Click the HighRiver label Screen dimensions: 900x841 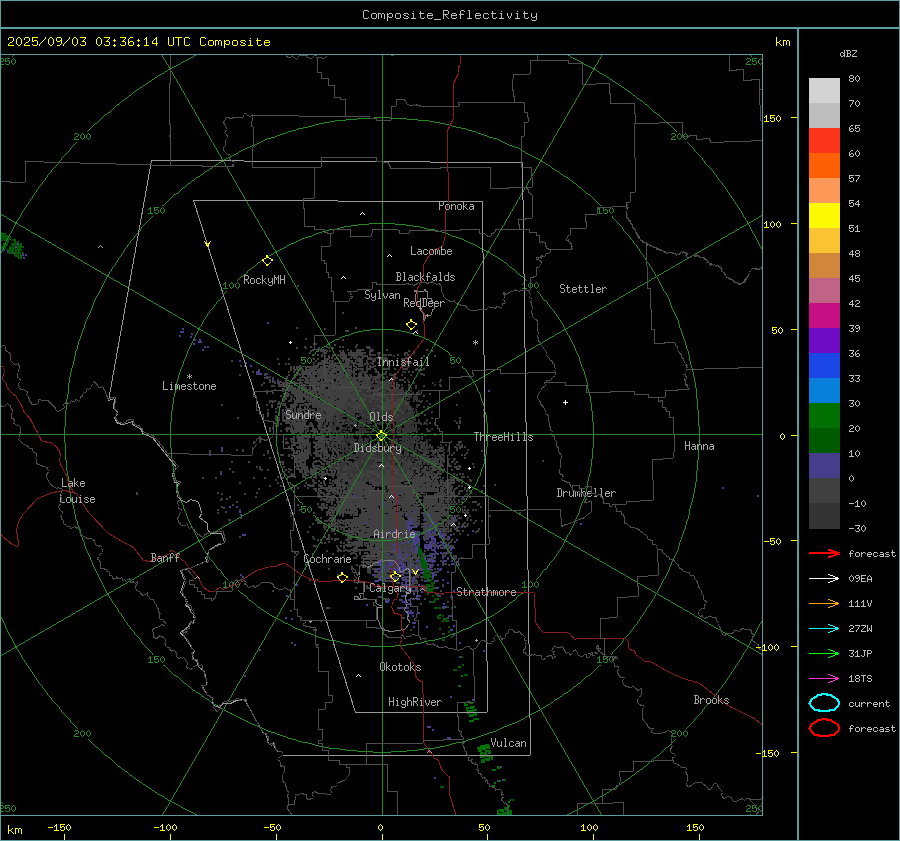click(415, 702)
